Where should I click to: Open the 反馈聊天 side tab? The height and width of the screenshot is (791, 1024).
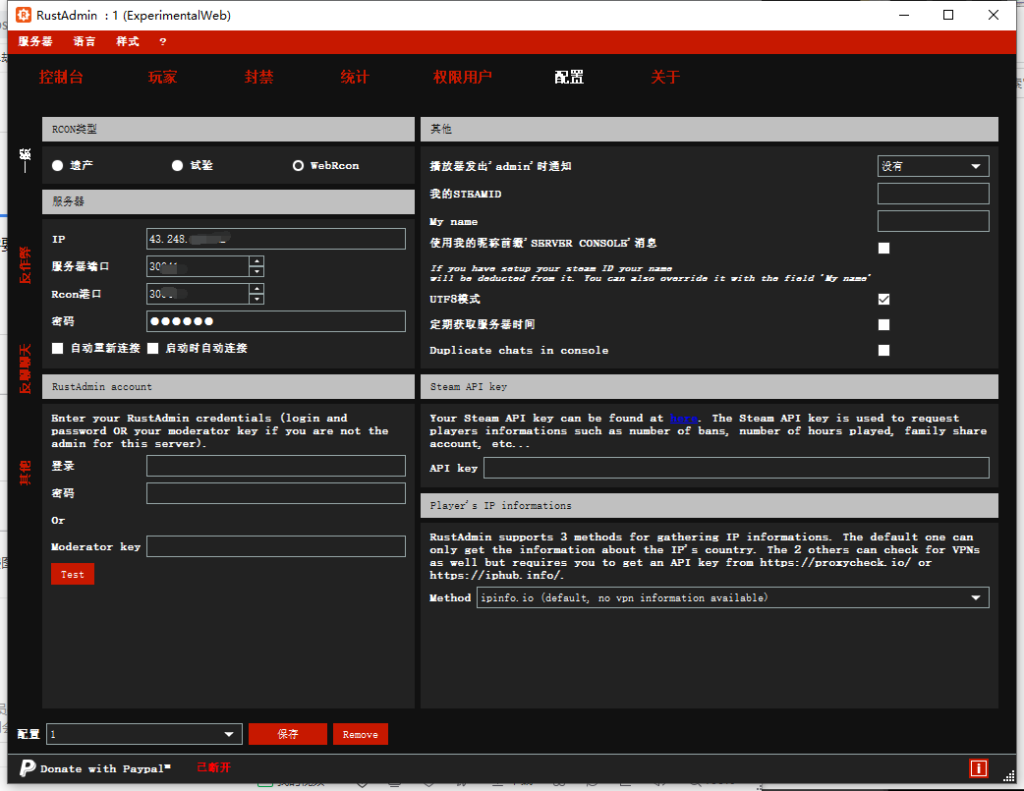point(25,368)
